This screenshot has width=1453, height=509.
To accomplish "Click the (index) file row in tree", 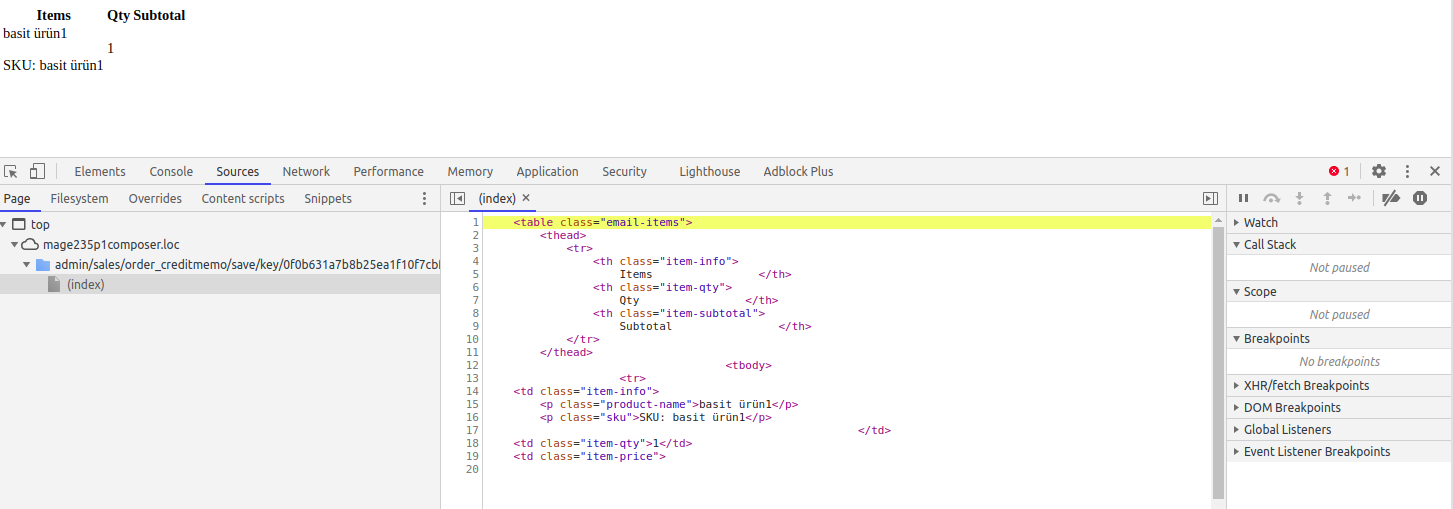I will point(220,284).
